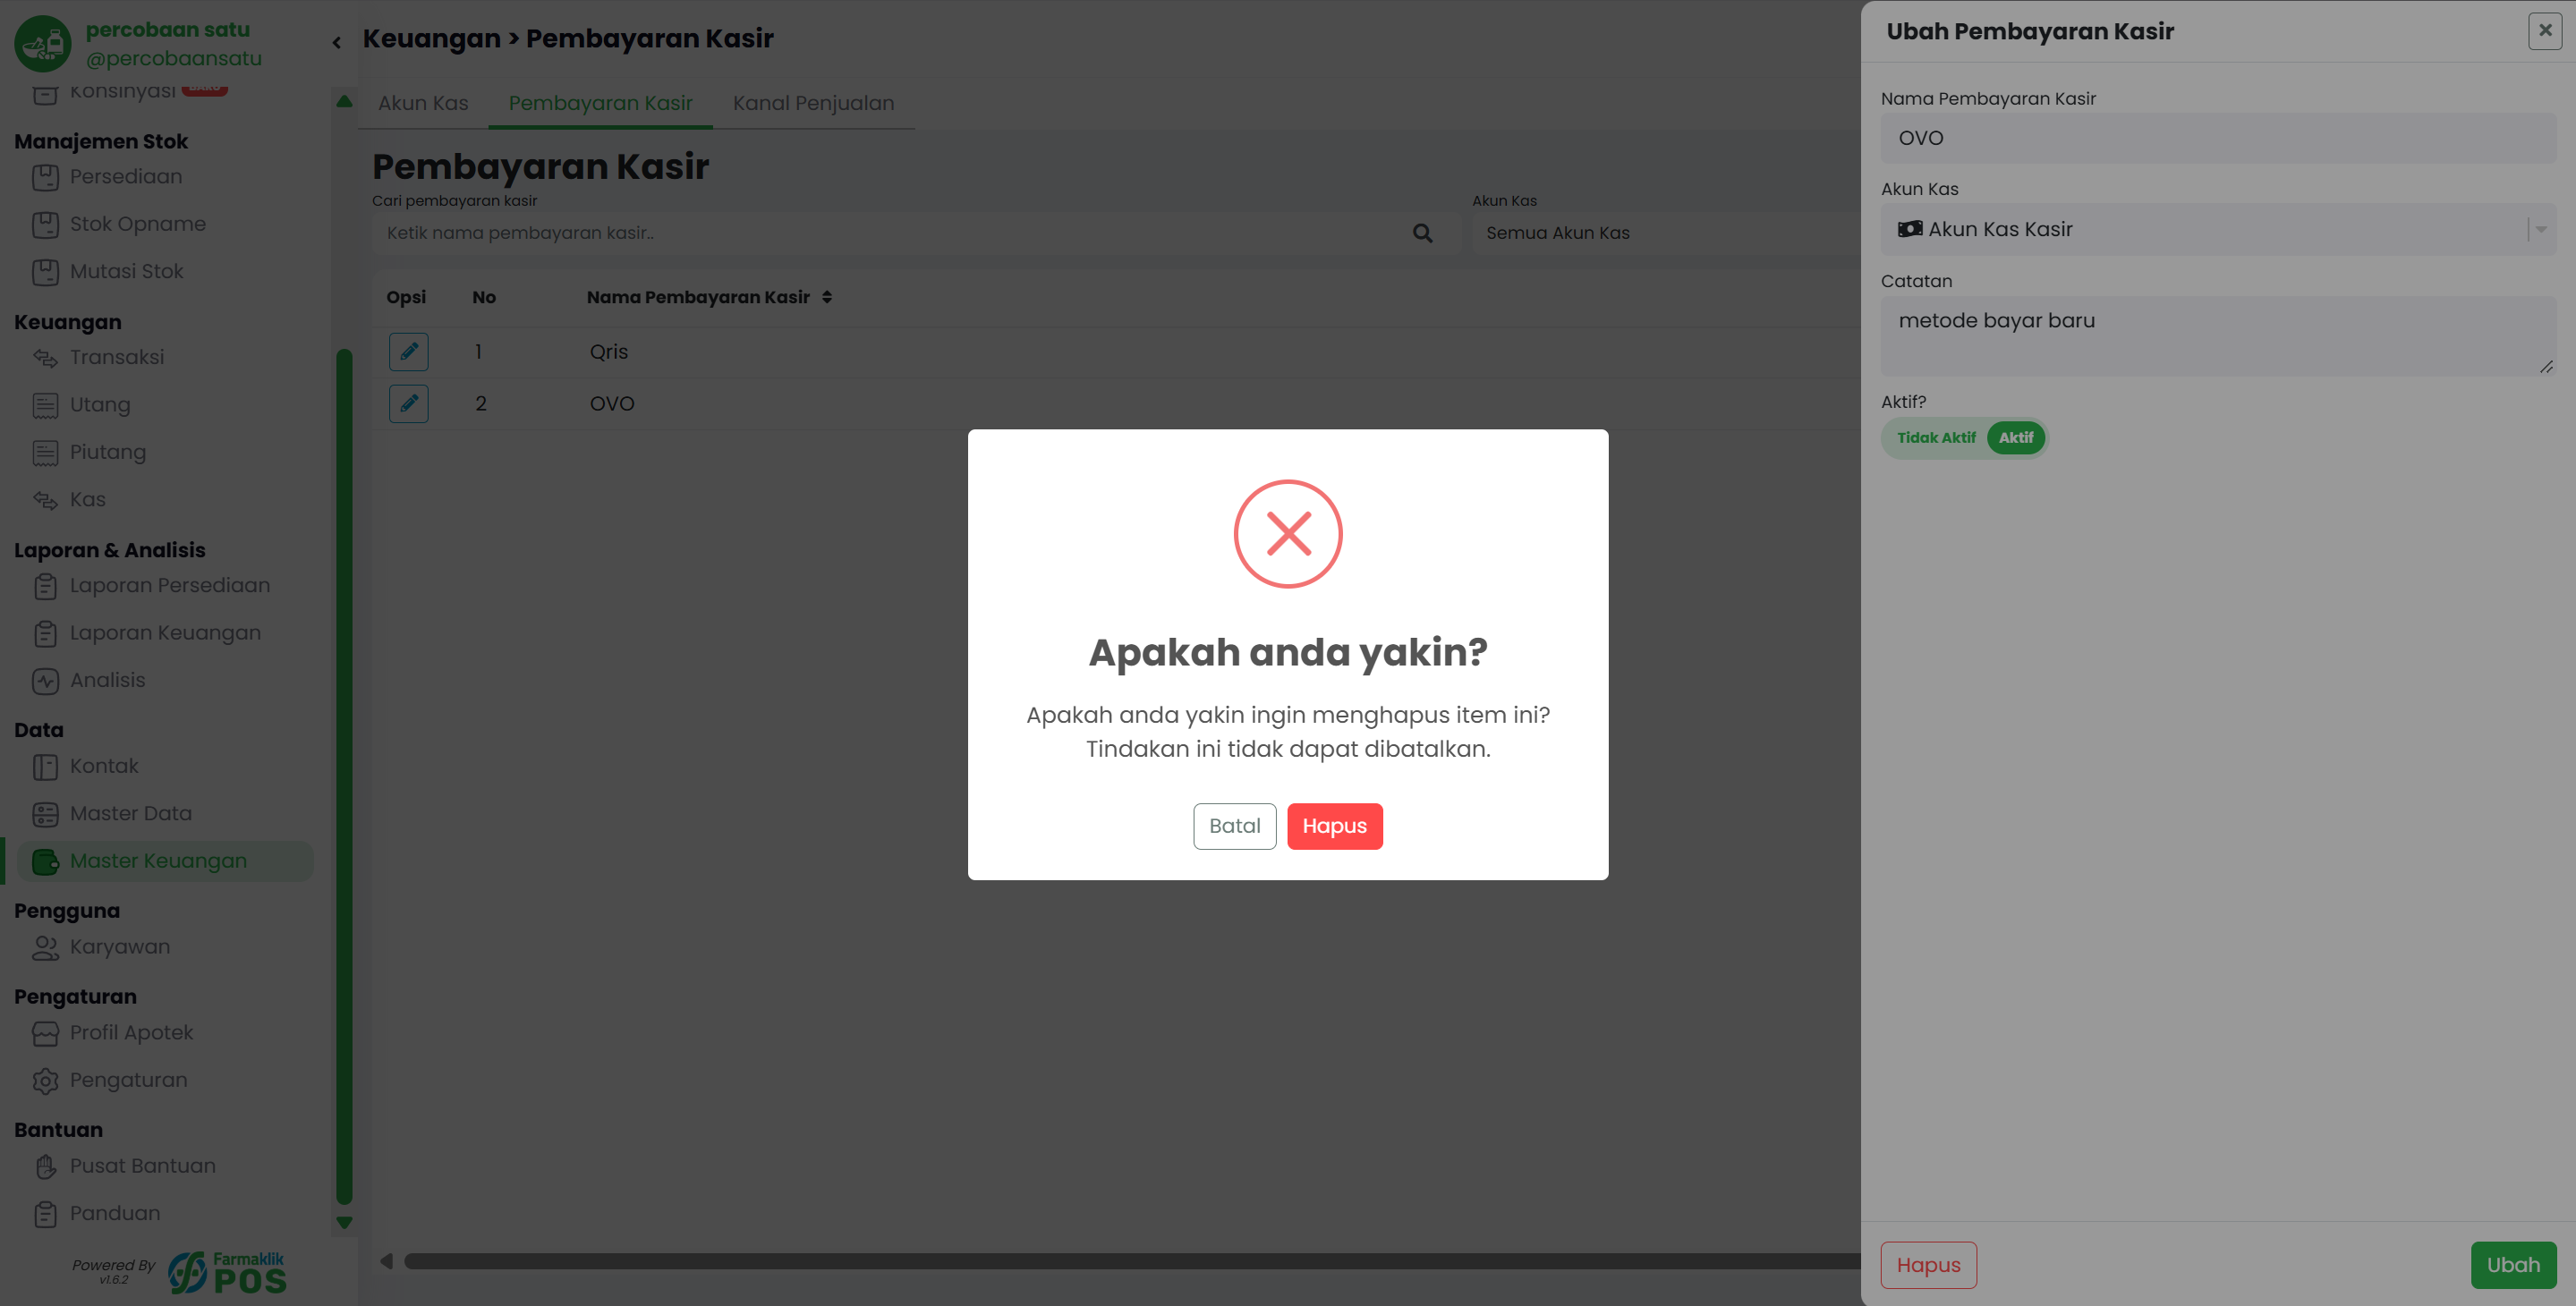Click Hapus button at bottom of side panel
Viewport: 2576px width, 1306px height.
(1928, 1265)
